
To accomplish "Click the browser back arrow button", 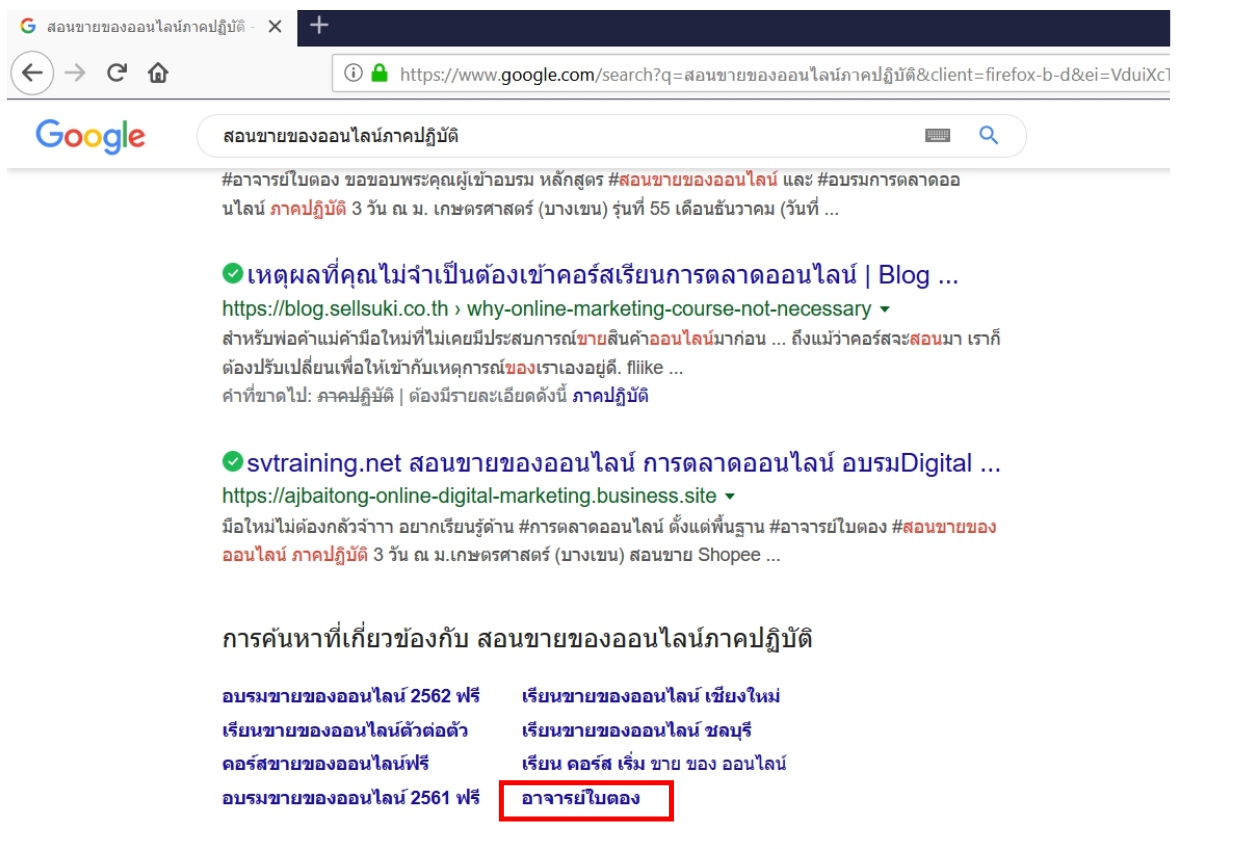I will tap(30, 74).
